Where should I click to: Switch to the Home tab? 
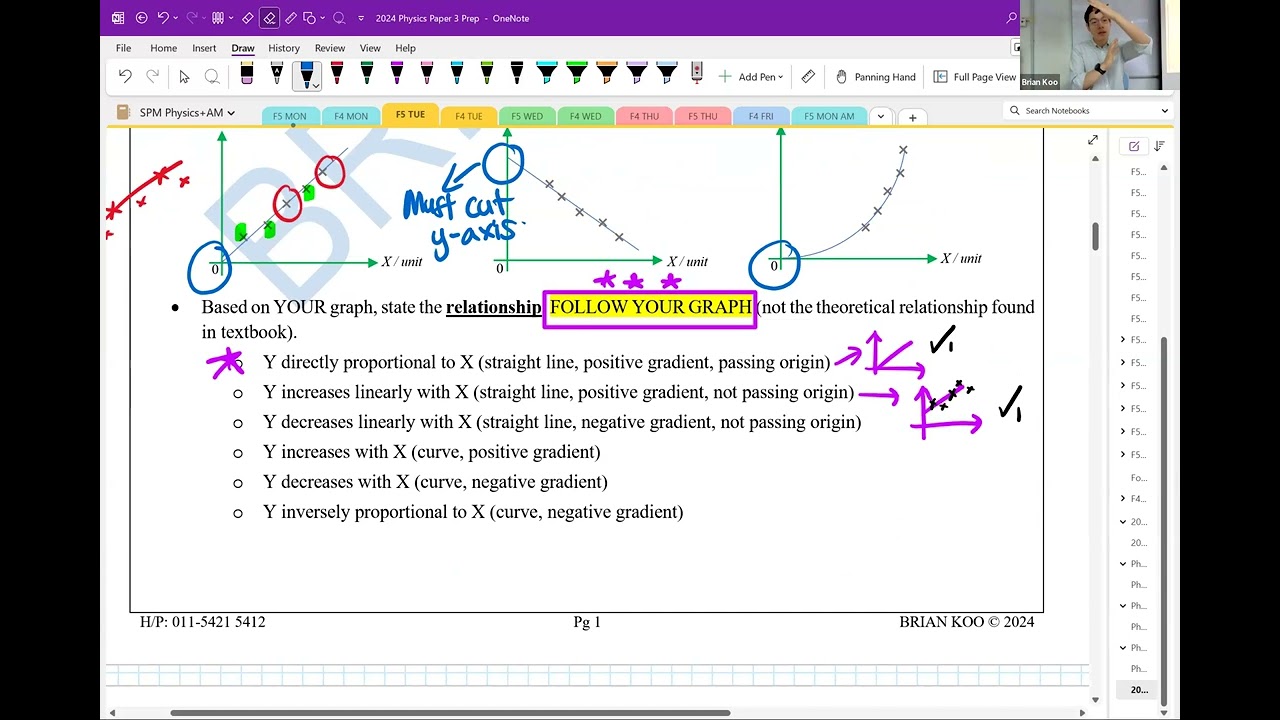163,48
